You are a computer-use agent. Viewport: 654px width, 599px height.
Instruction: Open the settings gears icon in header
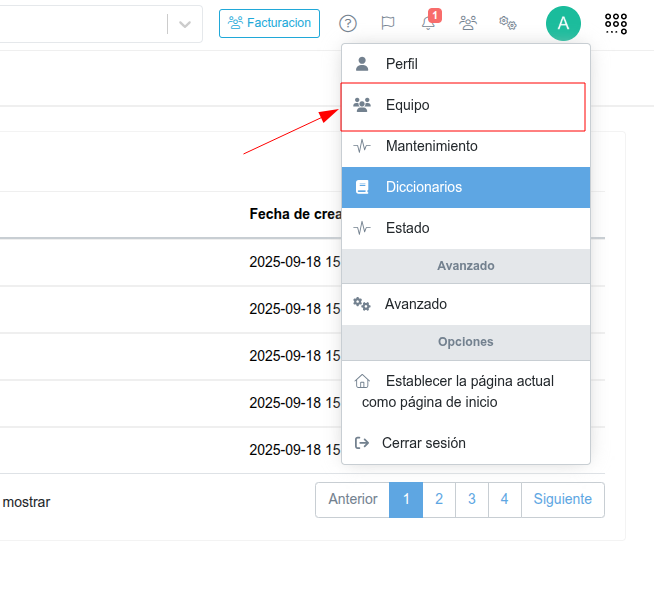[508, 23]
